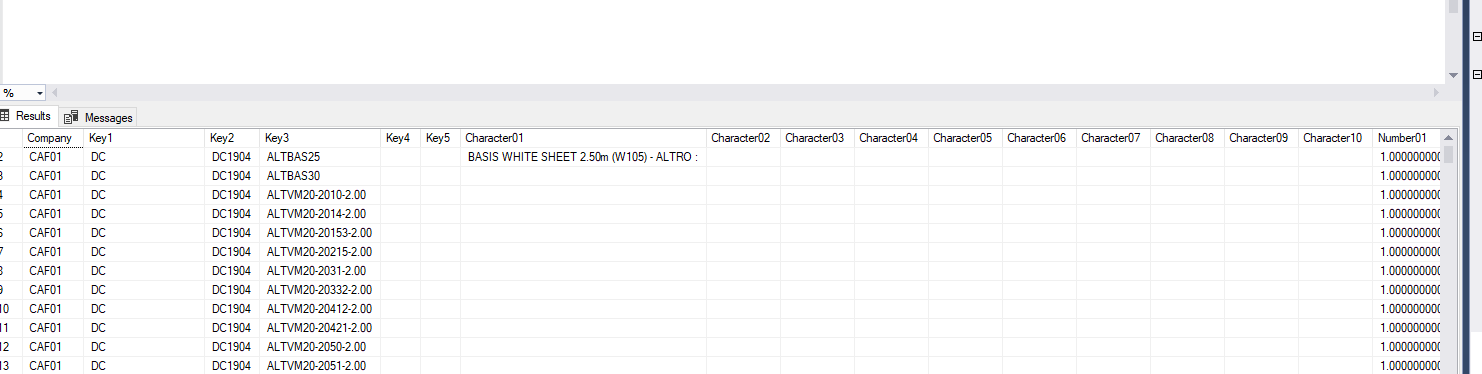The height and width of the screenshot is (374, 1482).
Task: Click the ALTVM20-2014-2.00 cell
Action: [x=320, y=214]
